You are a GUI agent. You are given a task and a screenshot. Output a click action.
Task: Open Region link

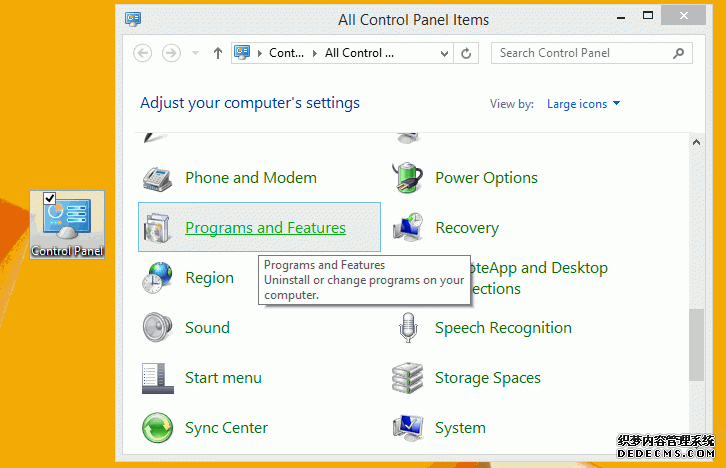coord(209,278)
